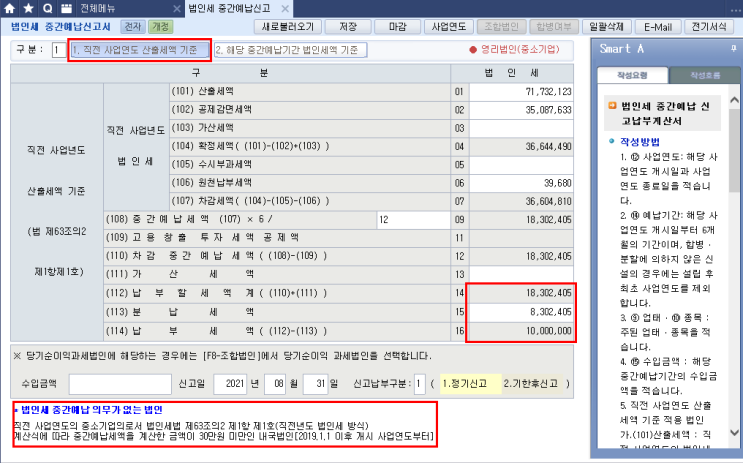Click the (101) 산출세액 value 71,732,123

[521, 91]
